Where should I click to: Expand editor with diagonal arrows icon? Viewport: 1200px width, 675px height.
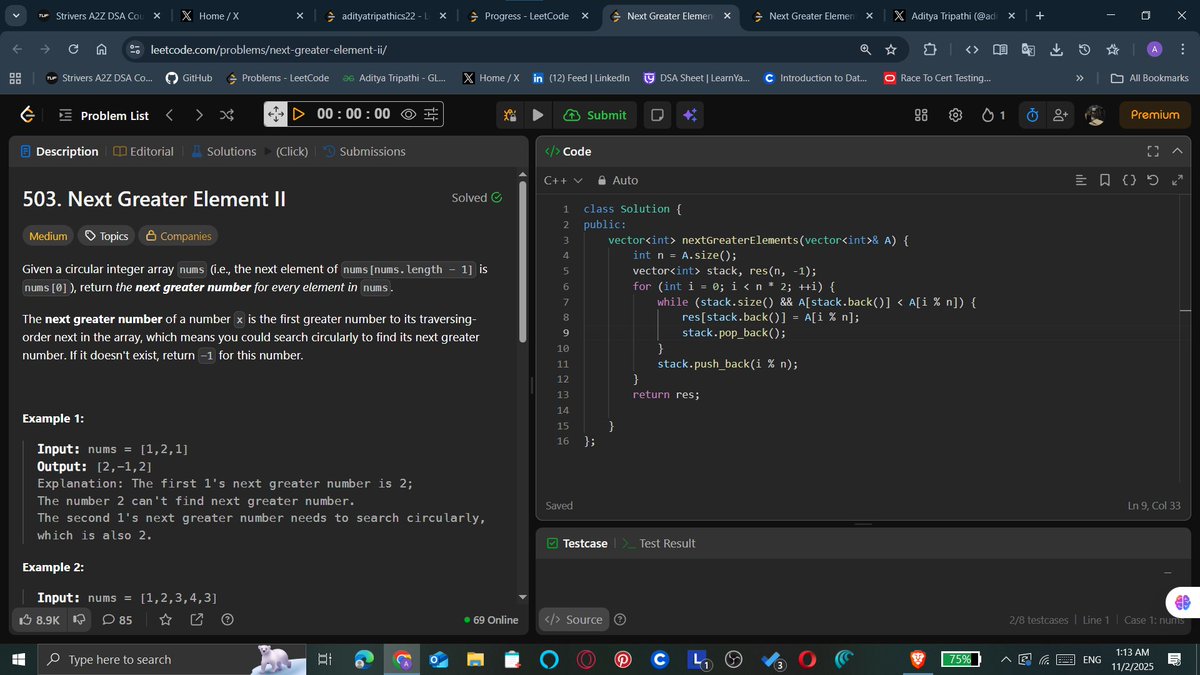click(x=1176, y=180)
